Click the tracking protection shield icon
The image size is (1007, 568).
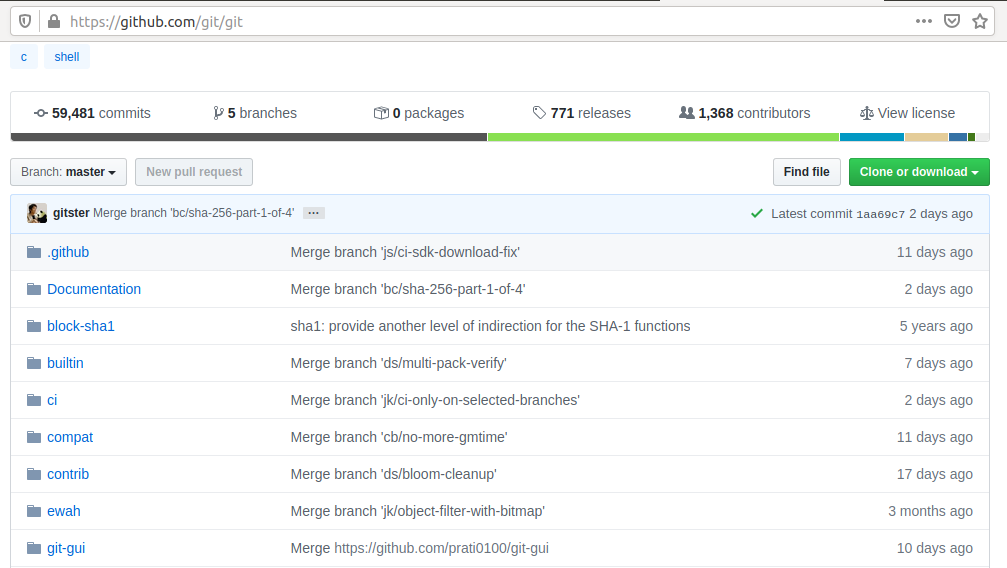coord(24,22)
